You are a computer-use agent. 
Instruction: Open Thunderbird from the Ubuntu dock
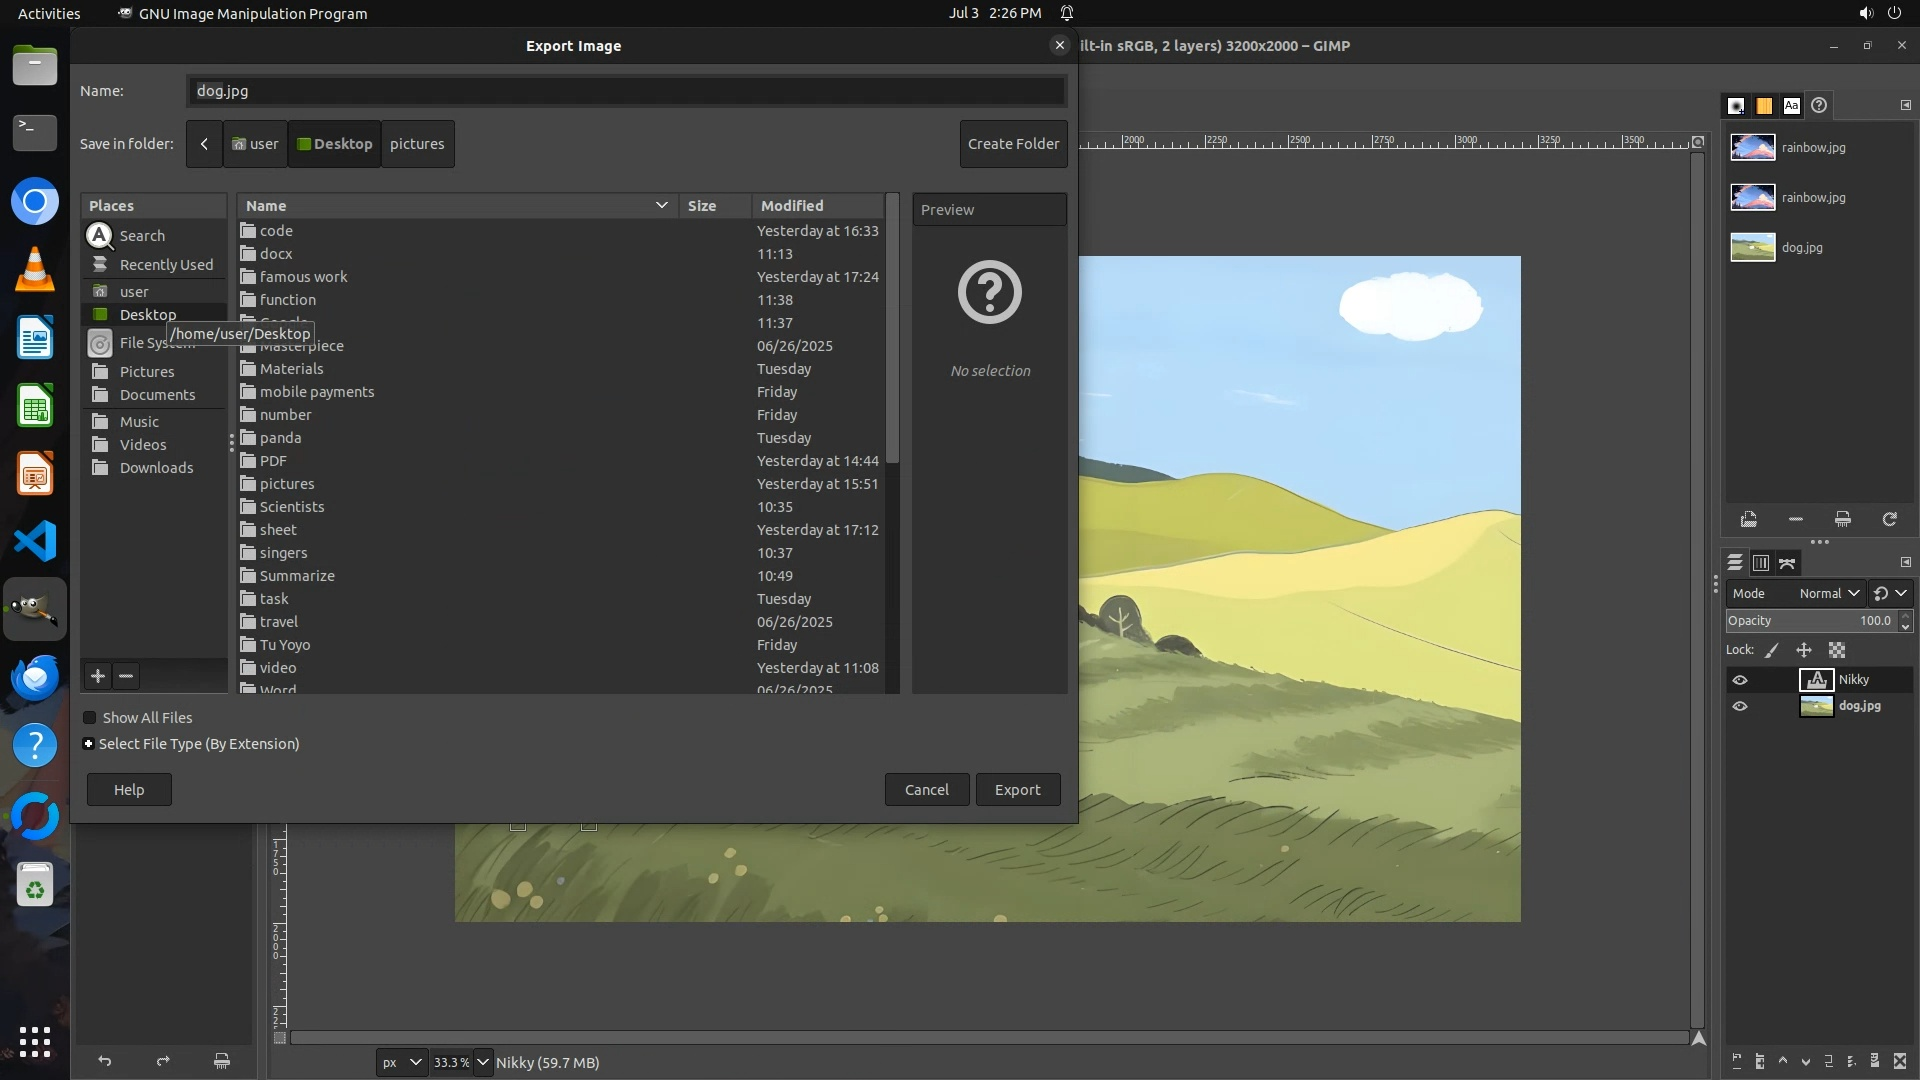coord(35,677)
